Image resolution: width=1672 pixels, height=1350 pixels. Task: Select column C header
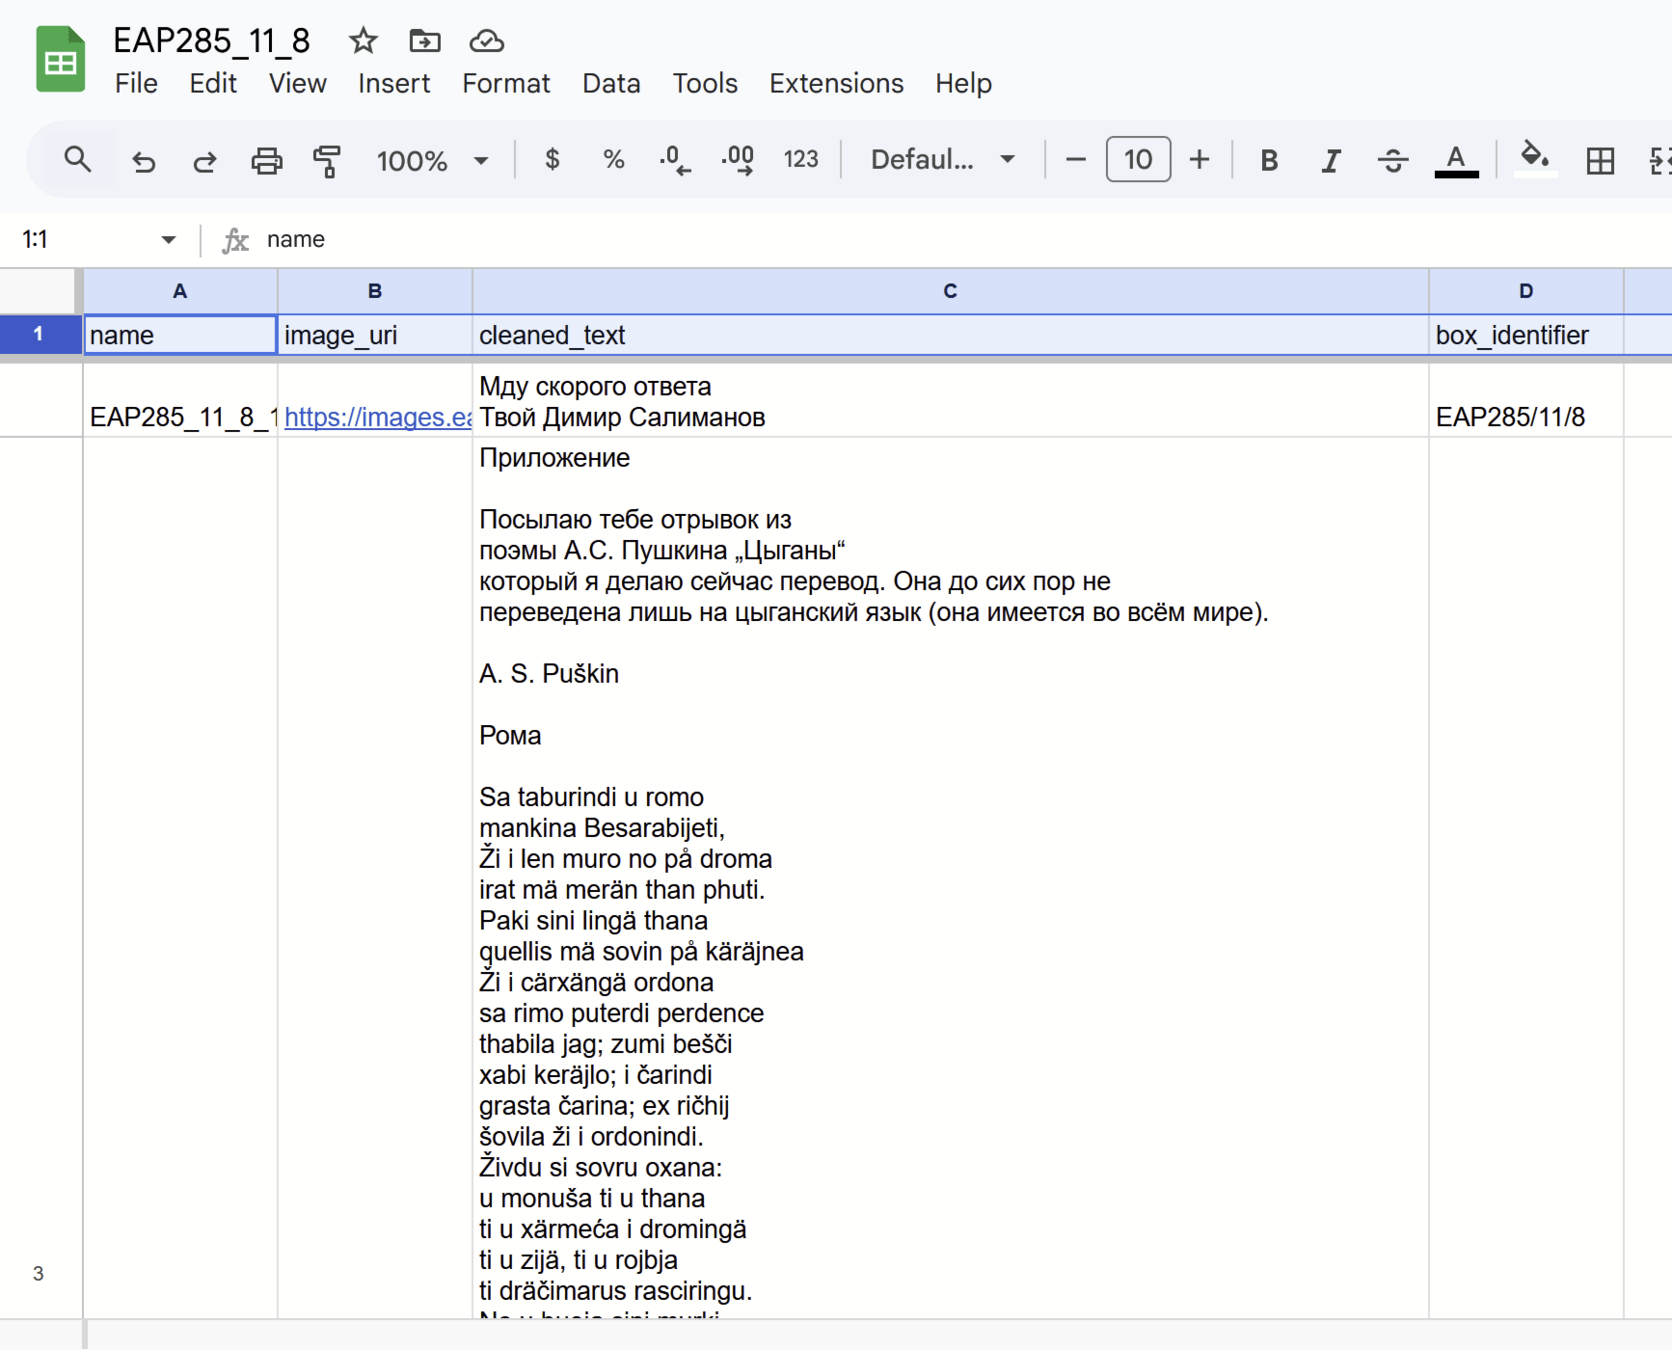click(950, 291)
